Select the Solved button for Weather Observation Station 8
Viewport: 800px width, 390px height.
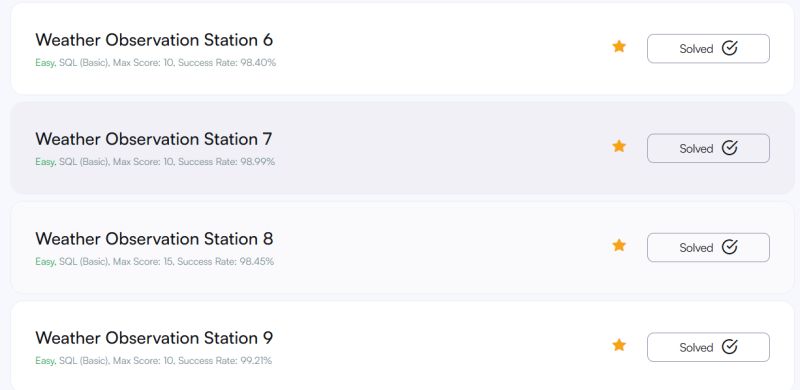click(x=708, y=248)
